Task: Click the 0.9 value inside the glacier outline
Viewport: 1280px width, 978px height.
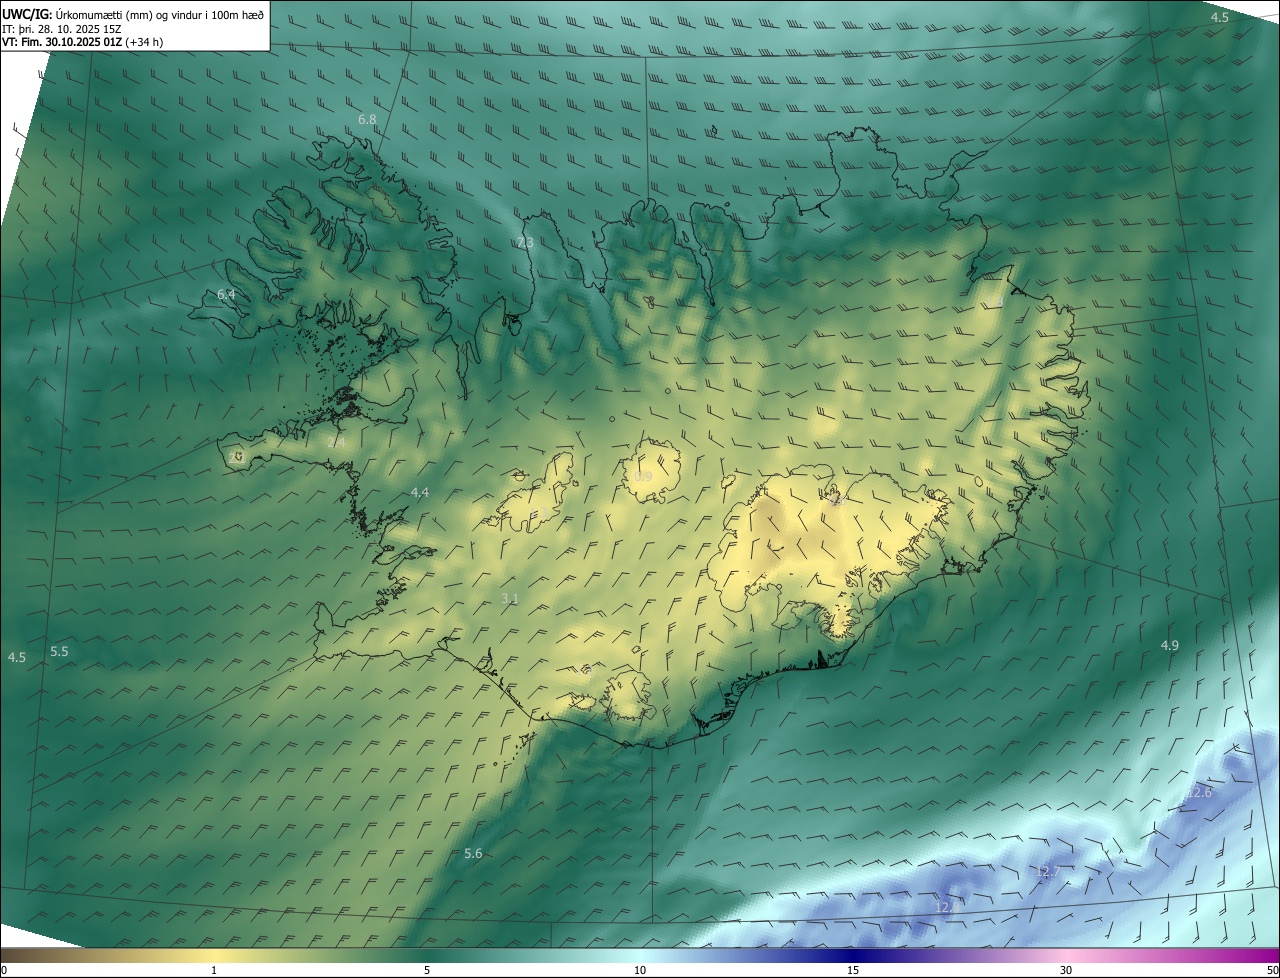Action: pyautogui.click(x=643, y=477)
